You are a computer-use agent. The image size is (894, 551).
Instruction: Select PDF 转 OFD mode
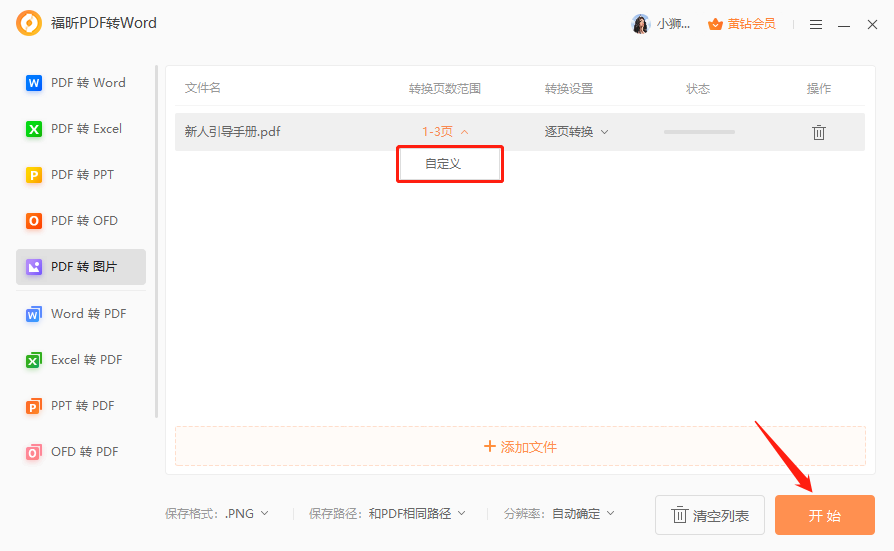(81, 221)
